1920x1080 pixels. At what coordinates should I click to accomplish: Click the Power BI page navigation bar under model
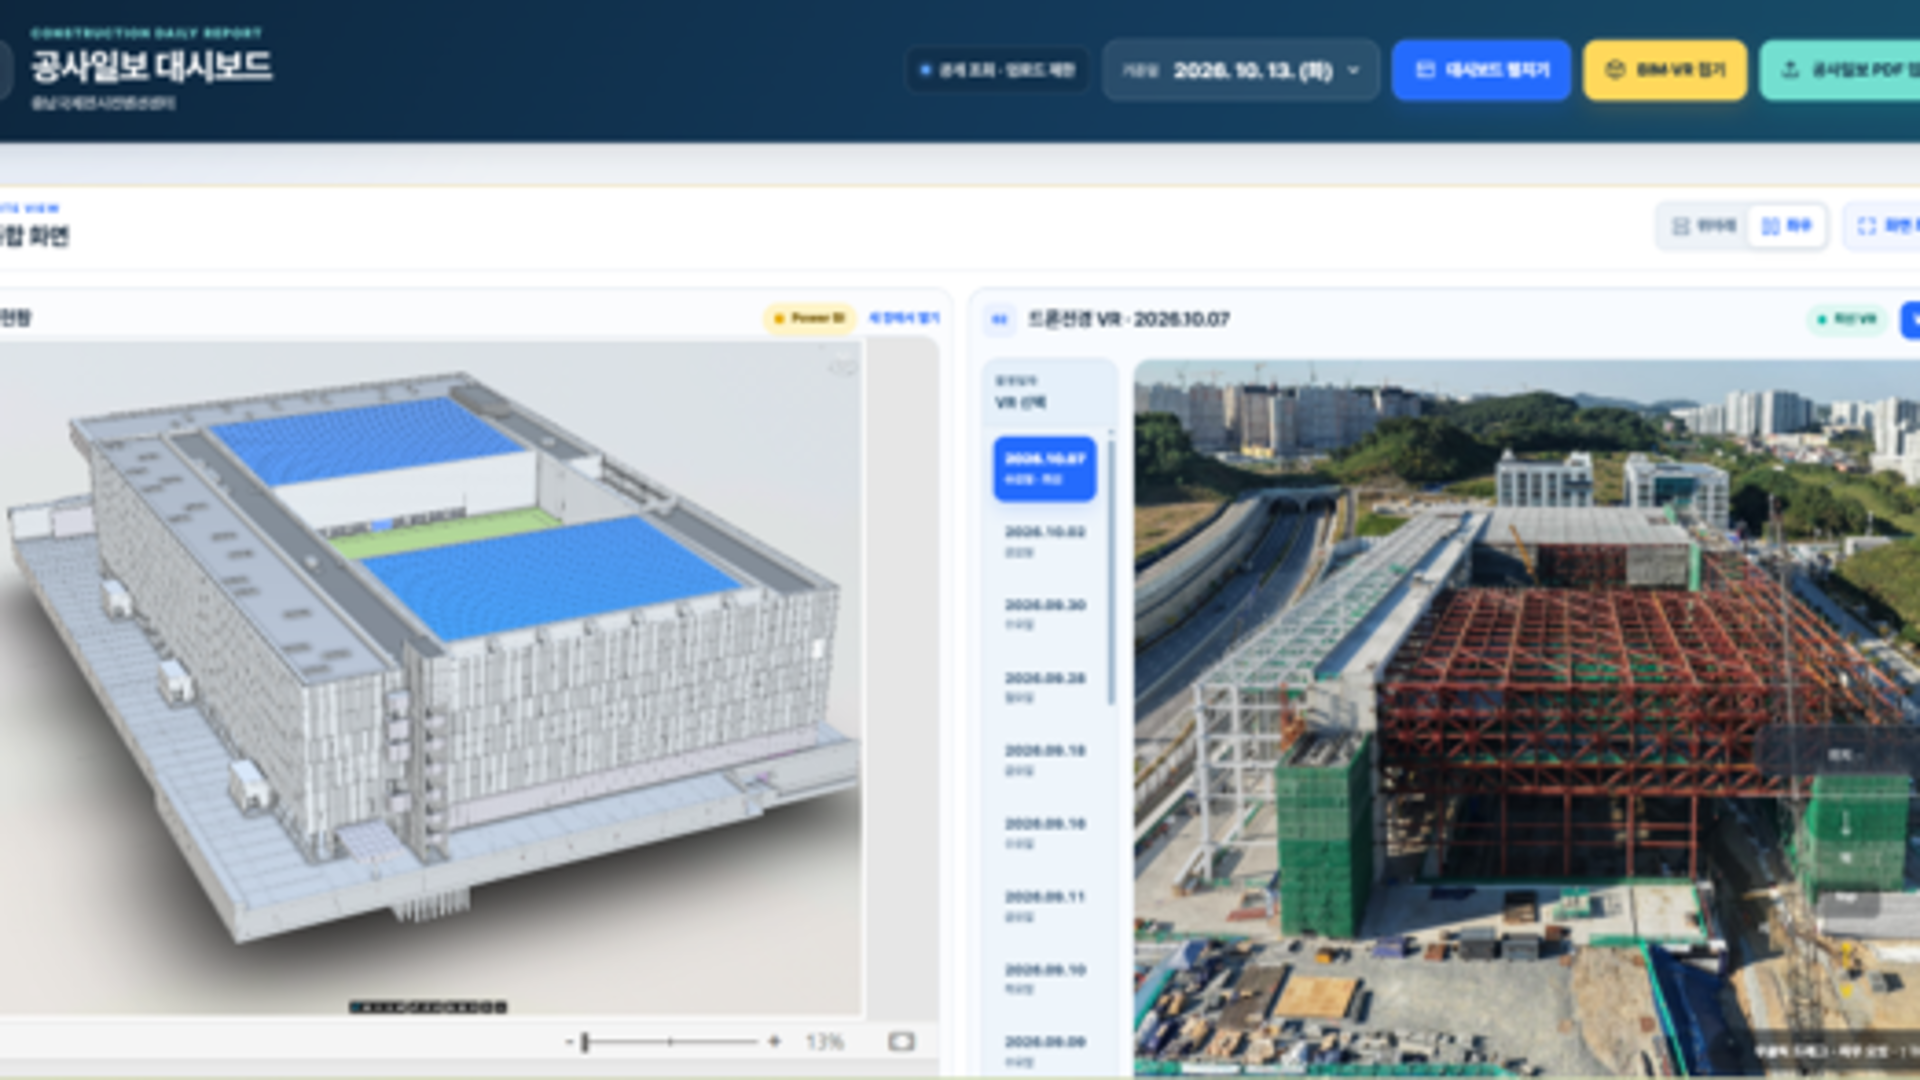tap(427, 1006)
